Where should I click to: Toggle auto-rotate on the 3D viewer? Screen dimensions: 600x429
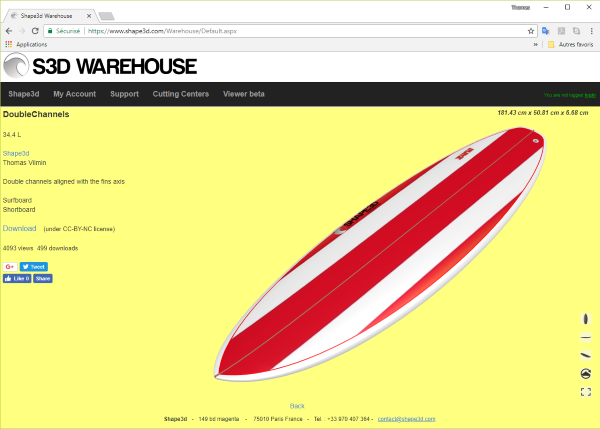pyautogui.click(x=586, y=373)
